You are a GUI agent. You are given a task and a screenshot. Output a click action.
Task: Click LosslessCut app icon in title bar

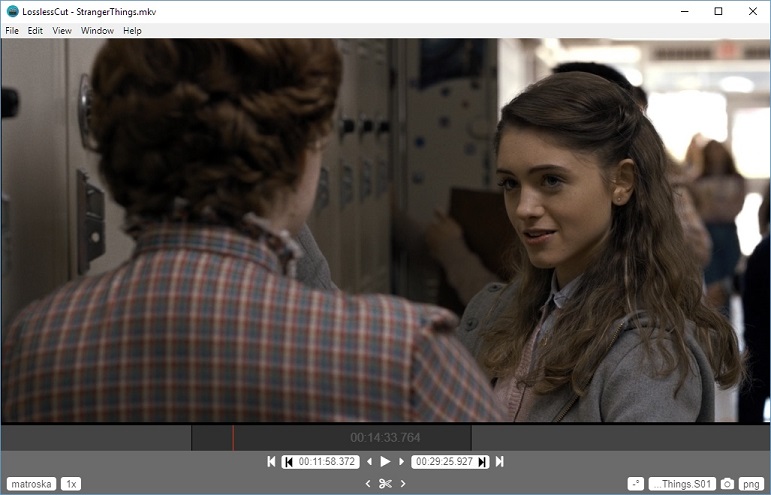click(12, 11)
